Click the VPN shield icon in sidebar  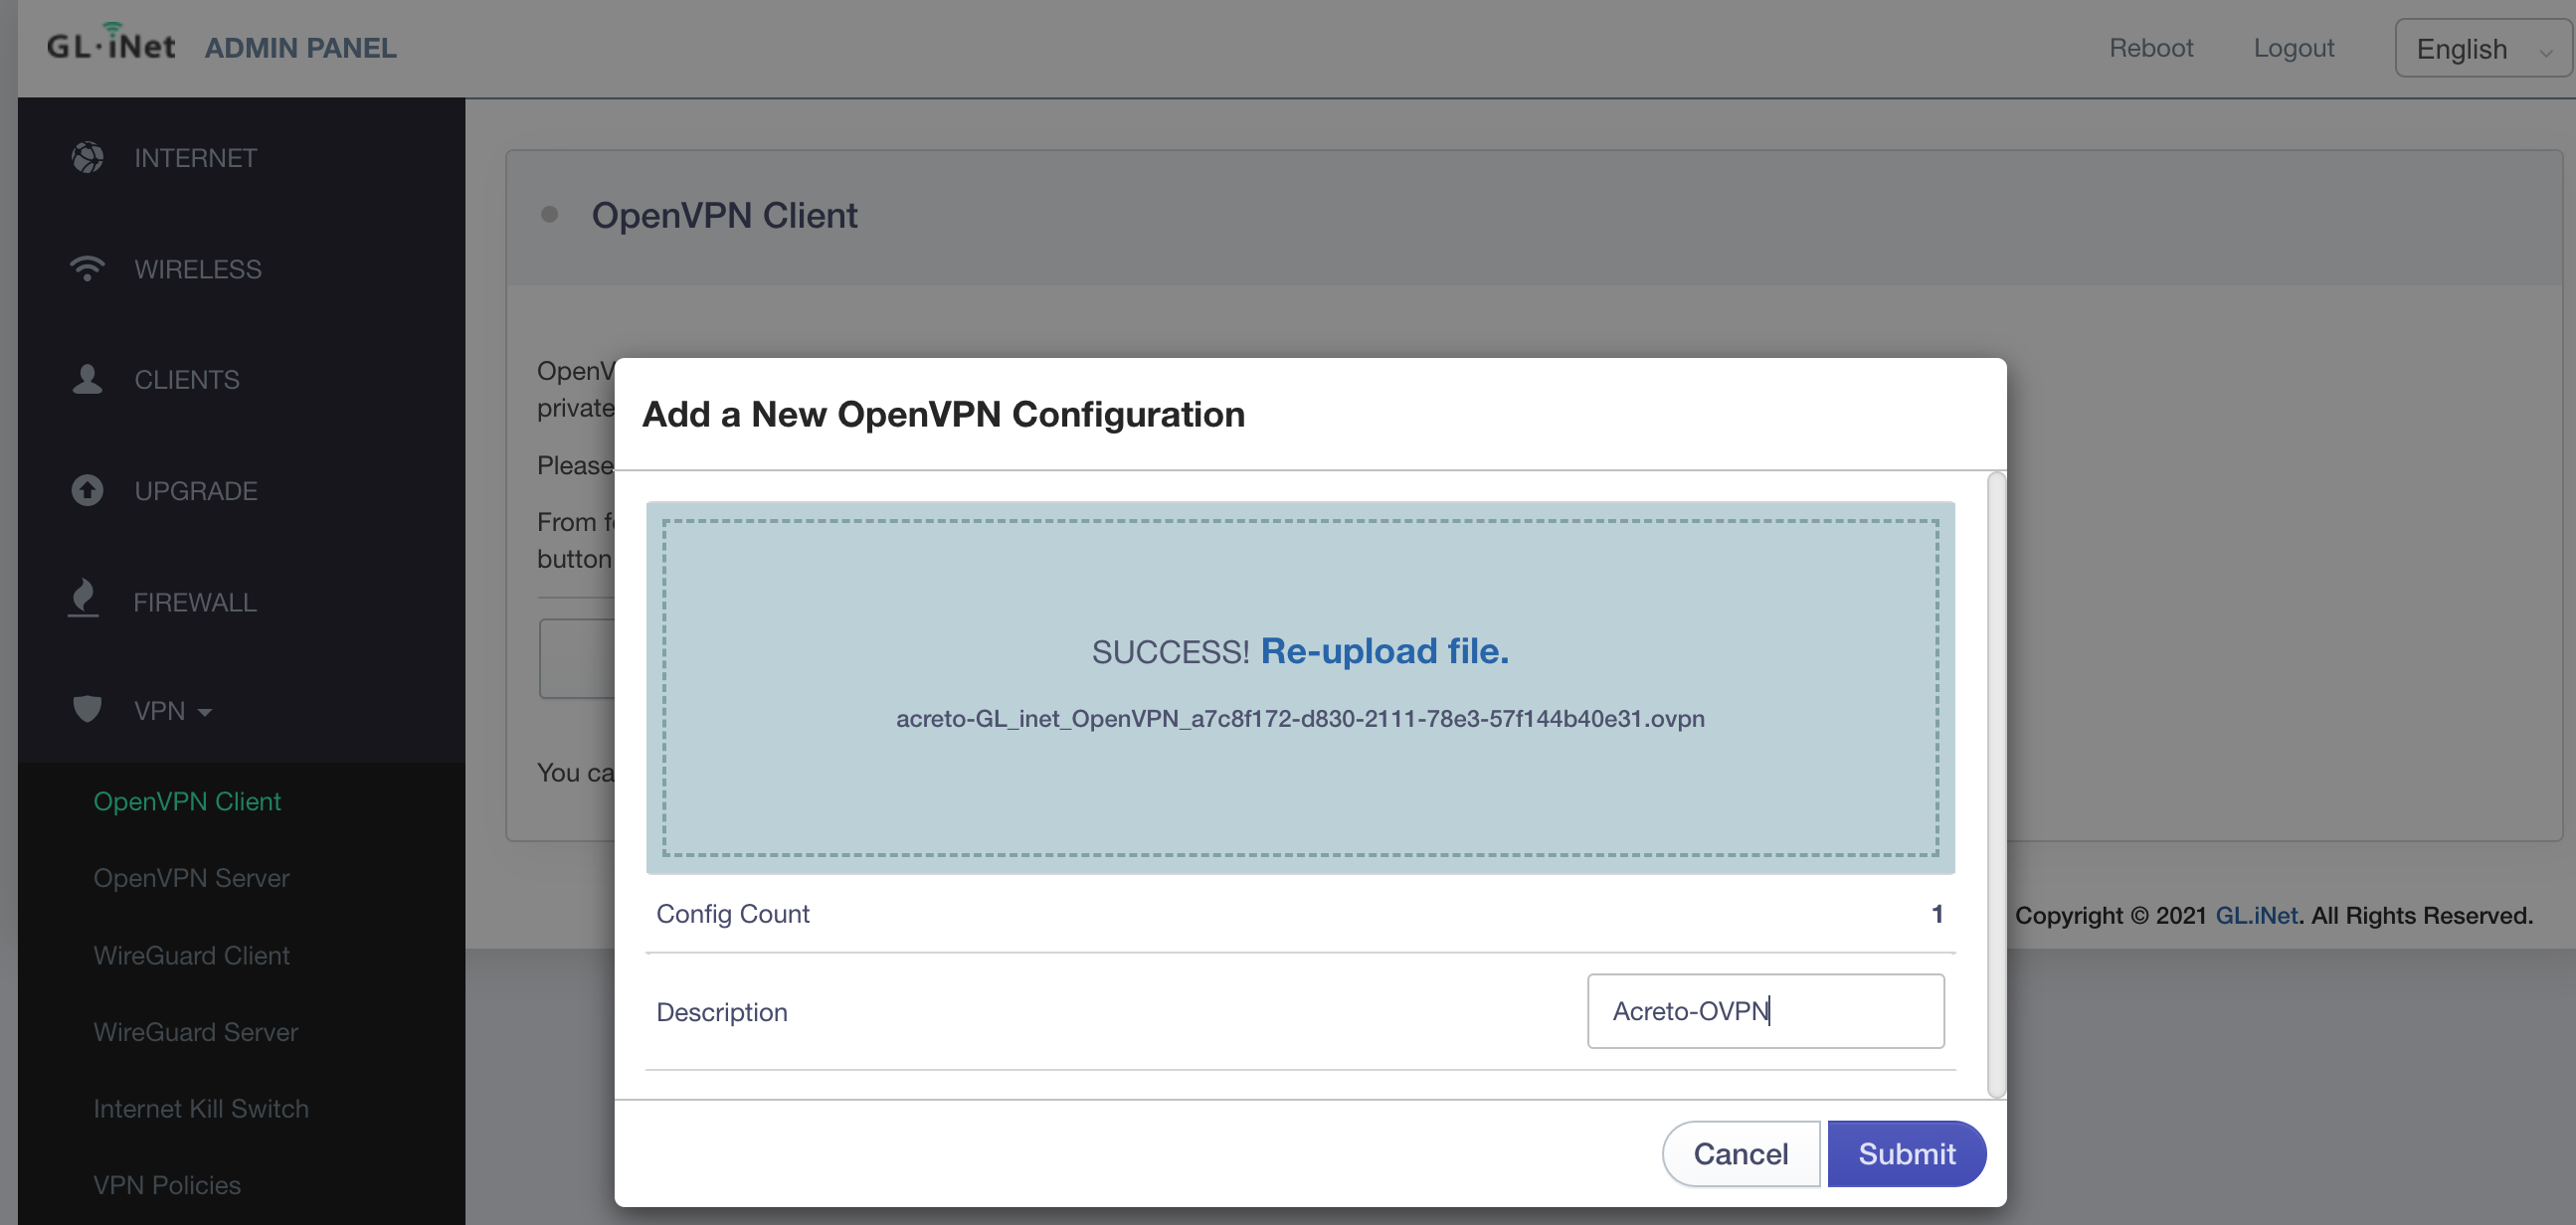point(87,709)
